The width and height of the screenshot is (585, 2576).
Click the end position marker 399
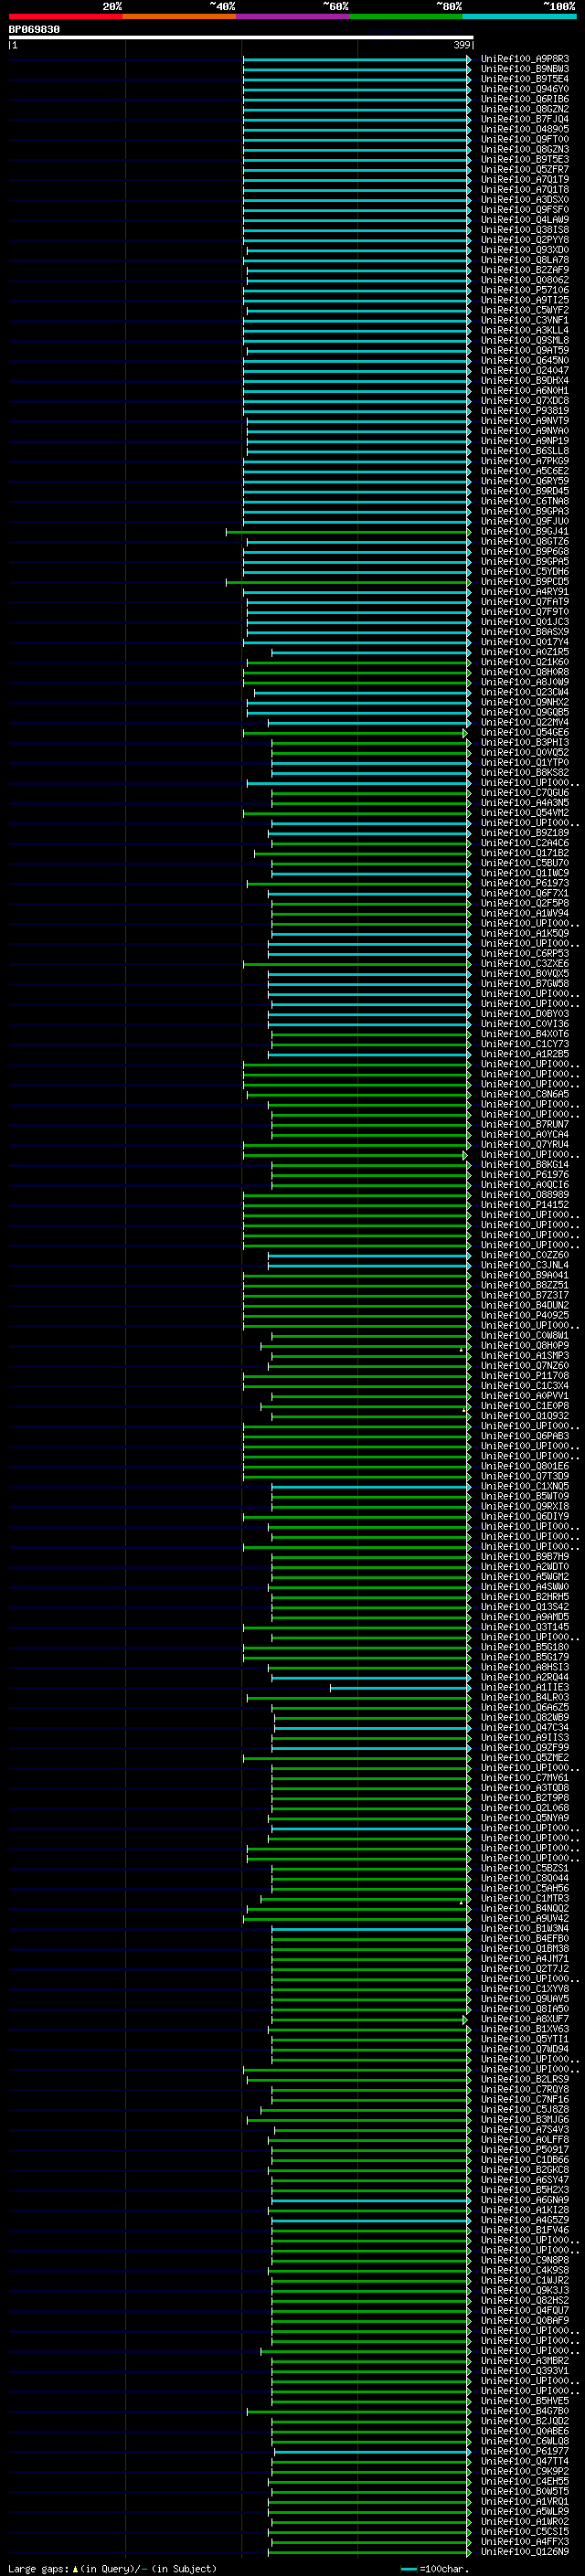462,45
